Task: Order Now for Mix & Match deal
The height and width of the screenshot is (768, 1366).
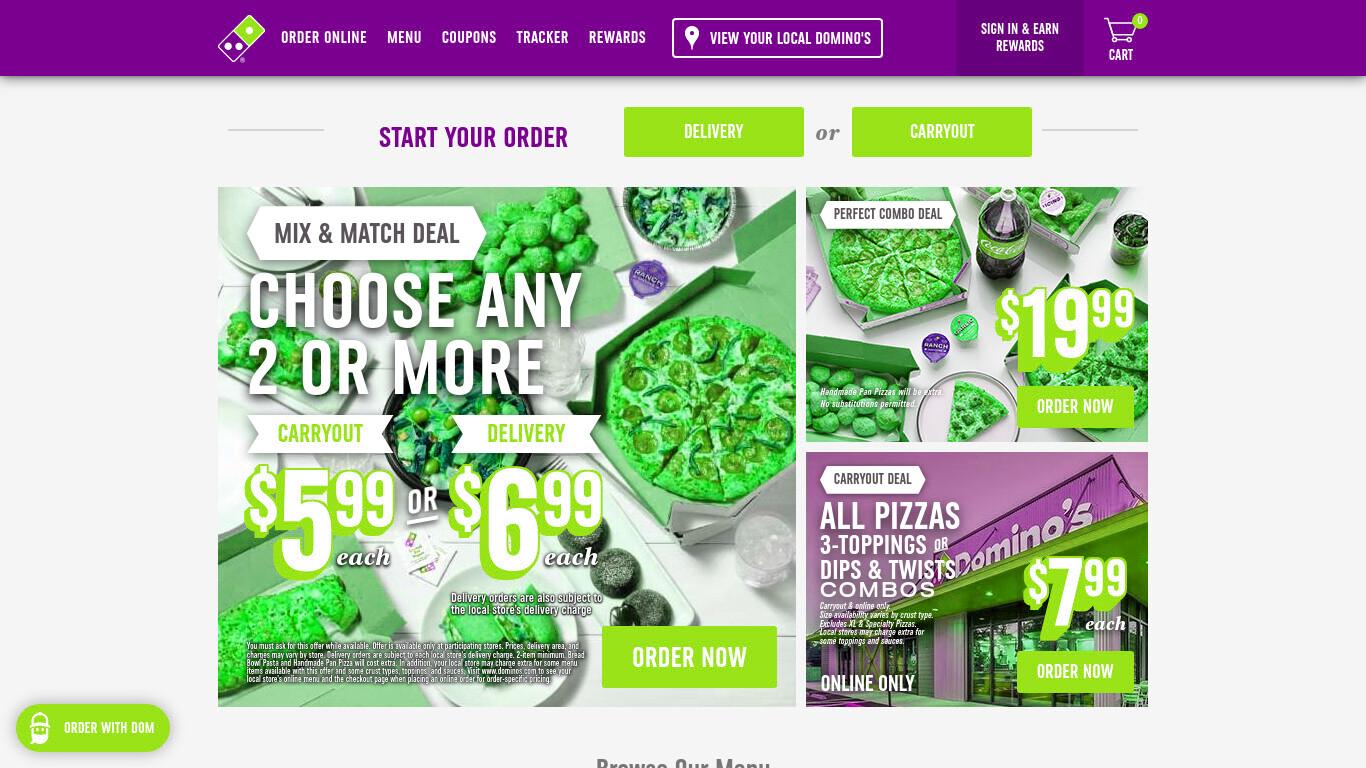Action: tap(689, 657)
